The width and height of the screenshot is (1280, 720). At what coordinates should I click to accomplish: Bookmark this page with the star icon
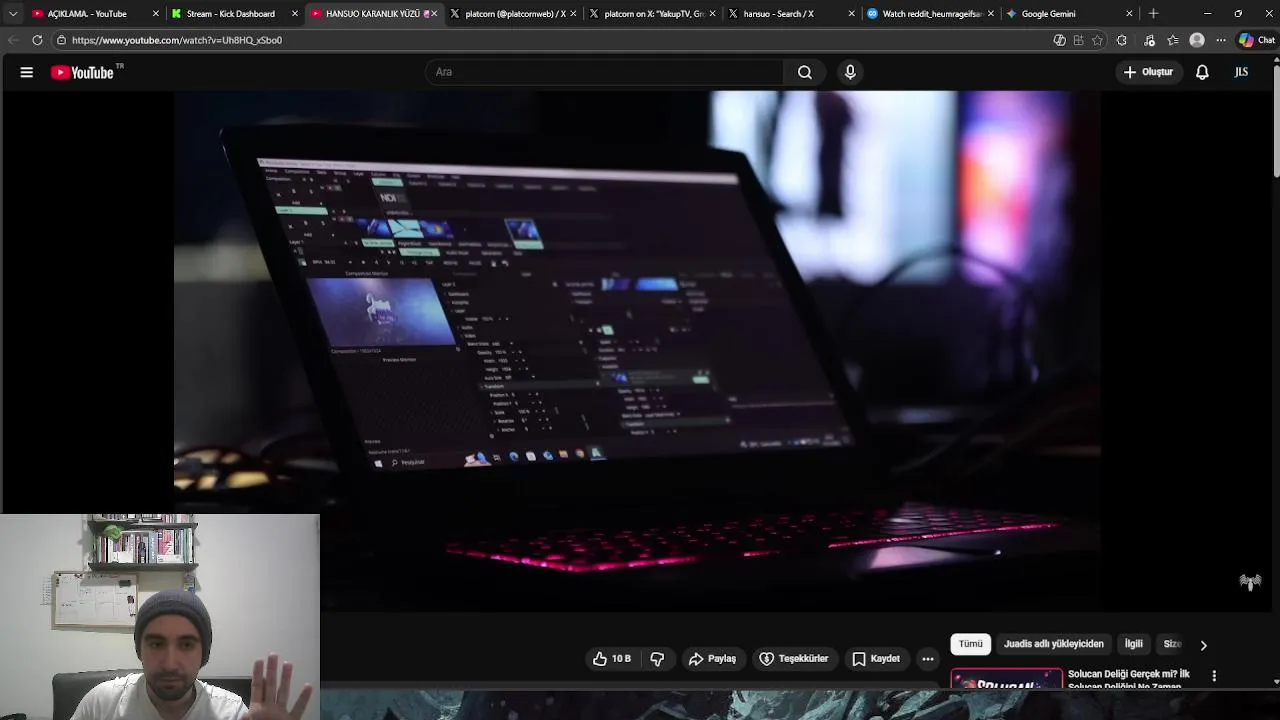coord(1097,40)
